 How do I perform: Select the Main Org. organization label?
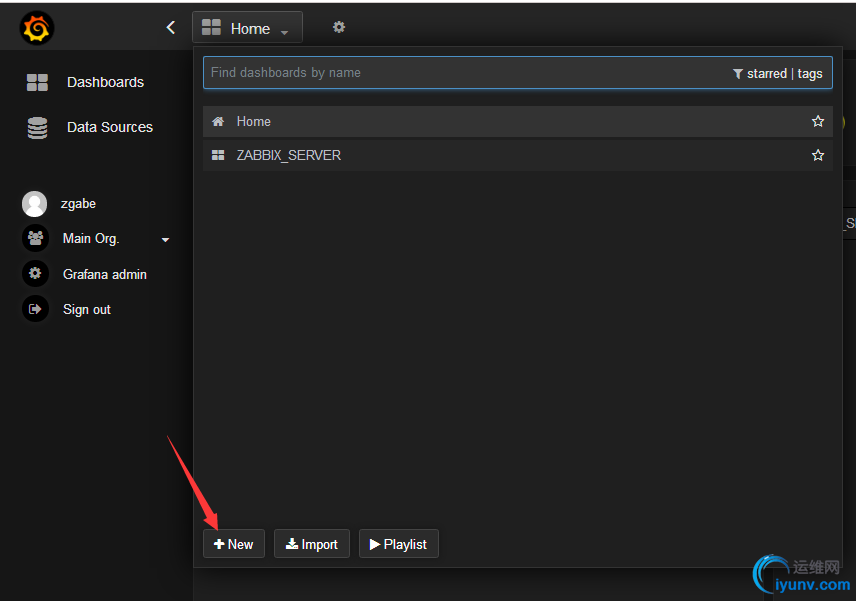(x=91, y=239)
